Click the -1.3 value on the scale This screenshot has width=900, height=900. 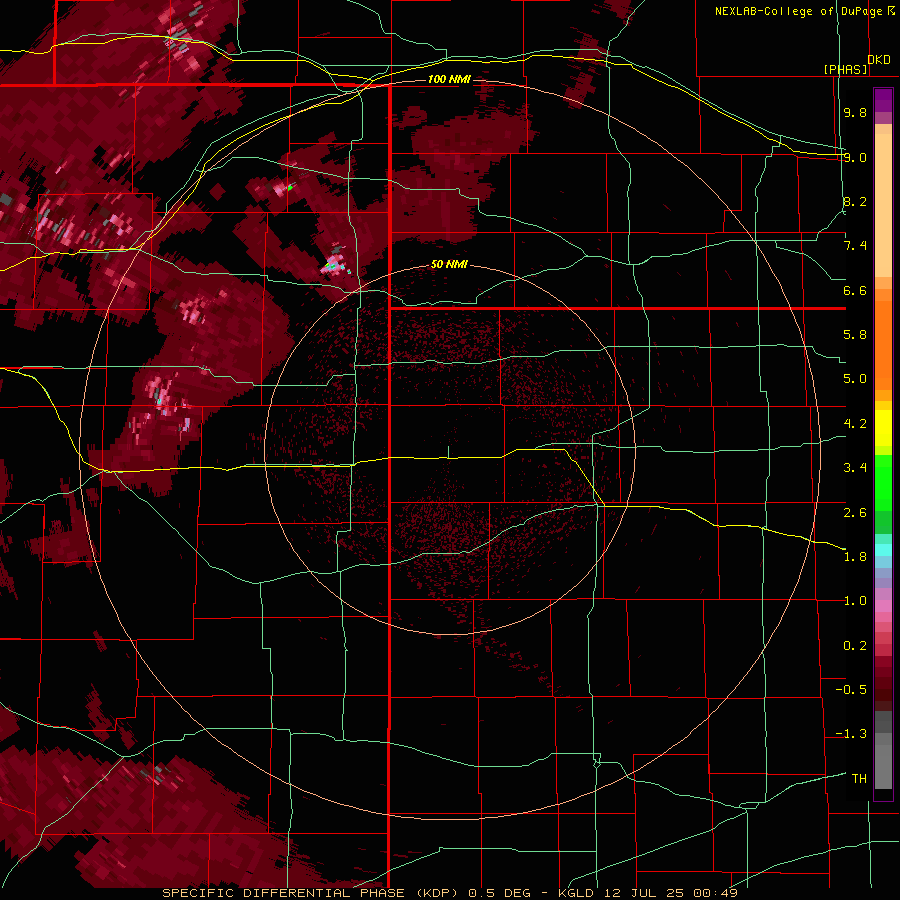(x=851, y=734)
